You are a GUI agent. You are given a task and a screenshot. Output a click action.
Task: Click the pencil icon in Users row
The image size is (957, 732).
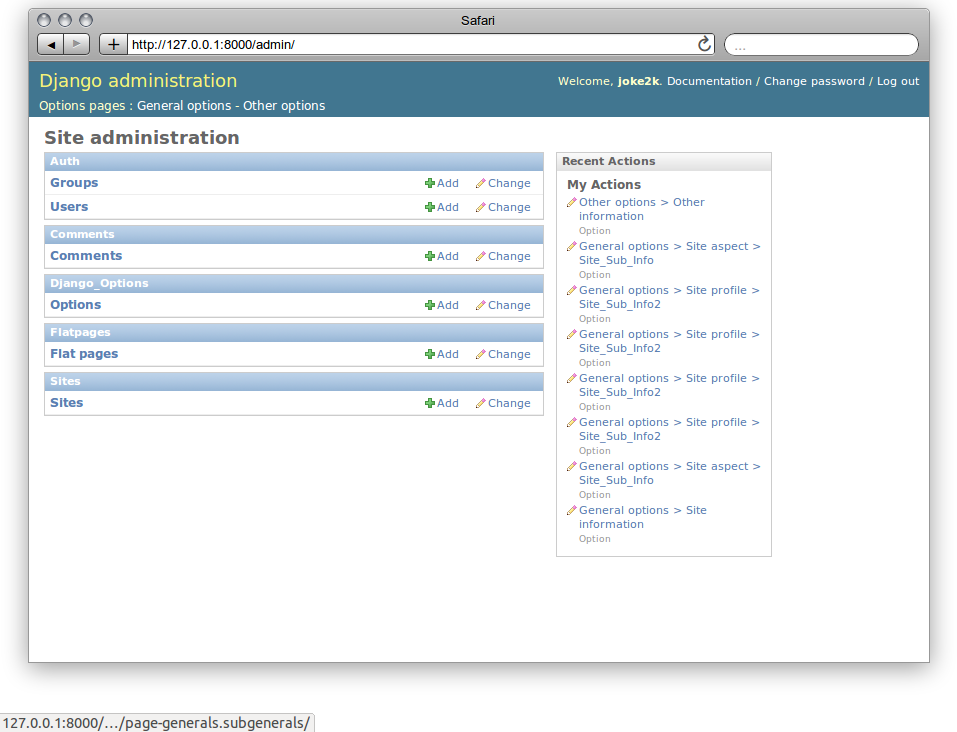(x=481, y=208)
